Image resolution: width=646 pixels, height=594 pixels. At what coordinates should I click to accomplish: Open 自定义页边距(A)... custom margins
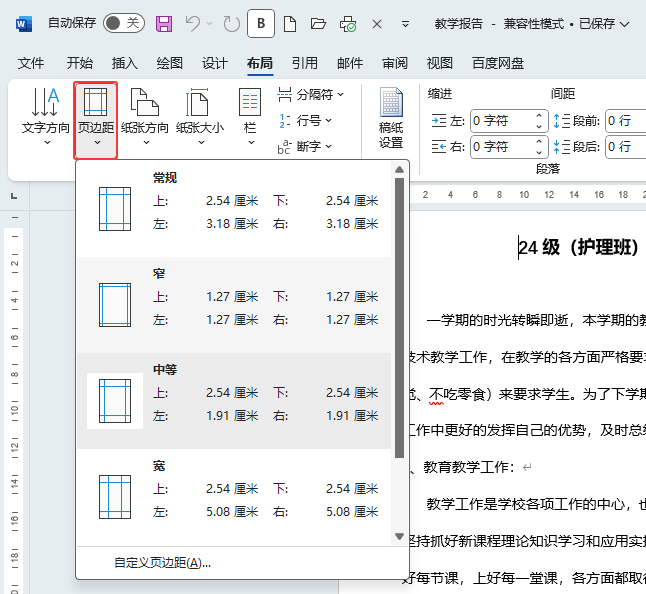point(162,563)
